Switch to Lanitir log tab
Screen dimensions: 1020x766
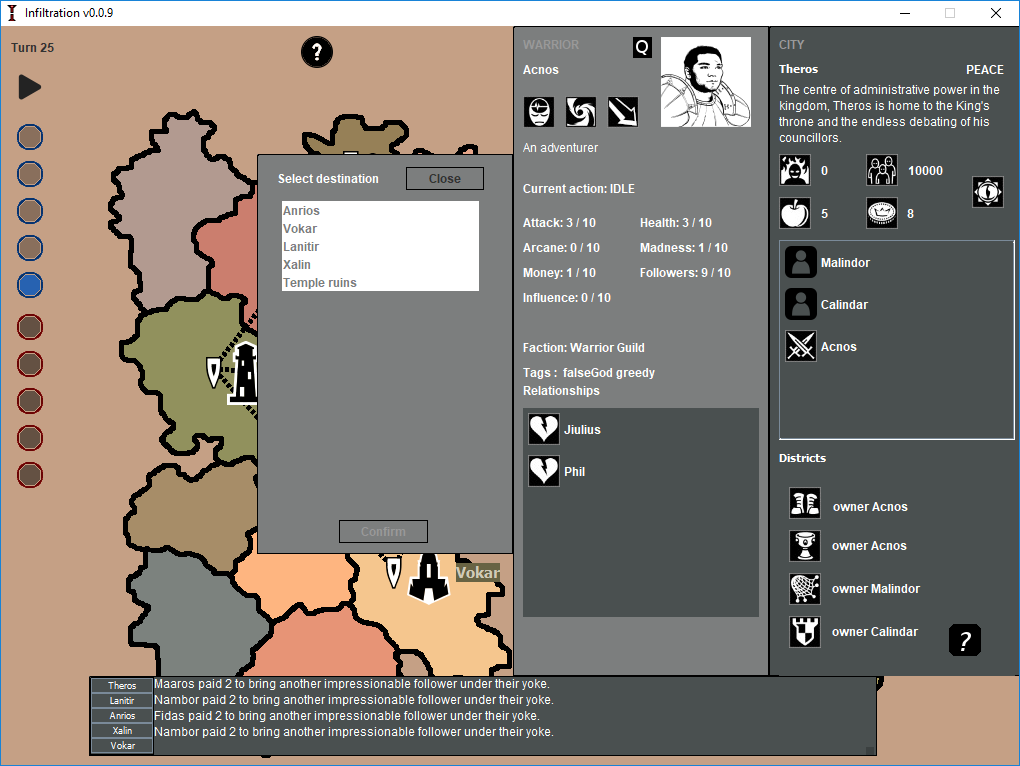(122, 700)
